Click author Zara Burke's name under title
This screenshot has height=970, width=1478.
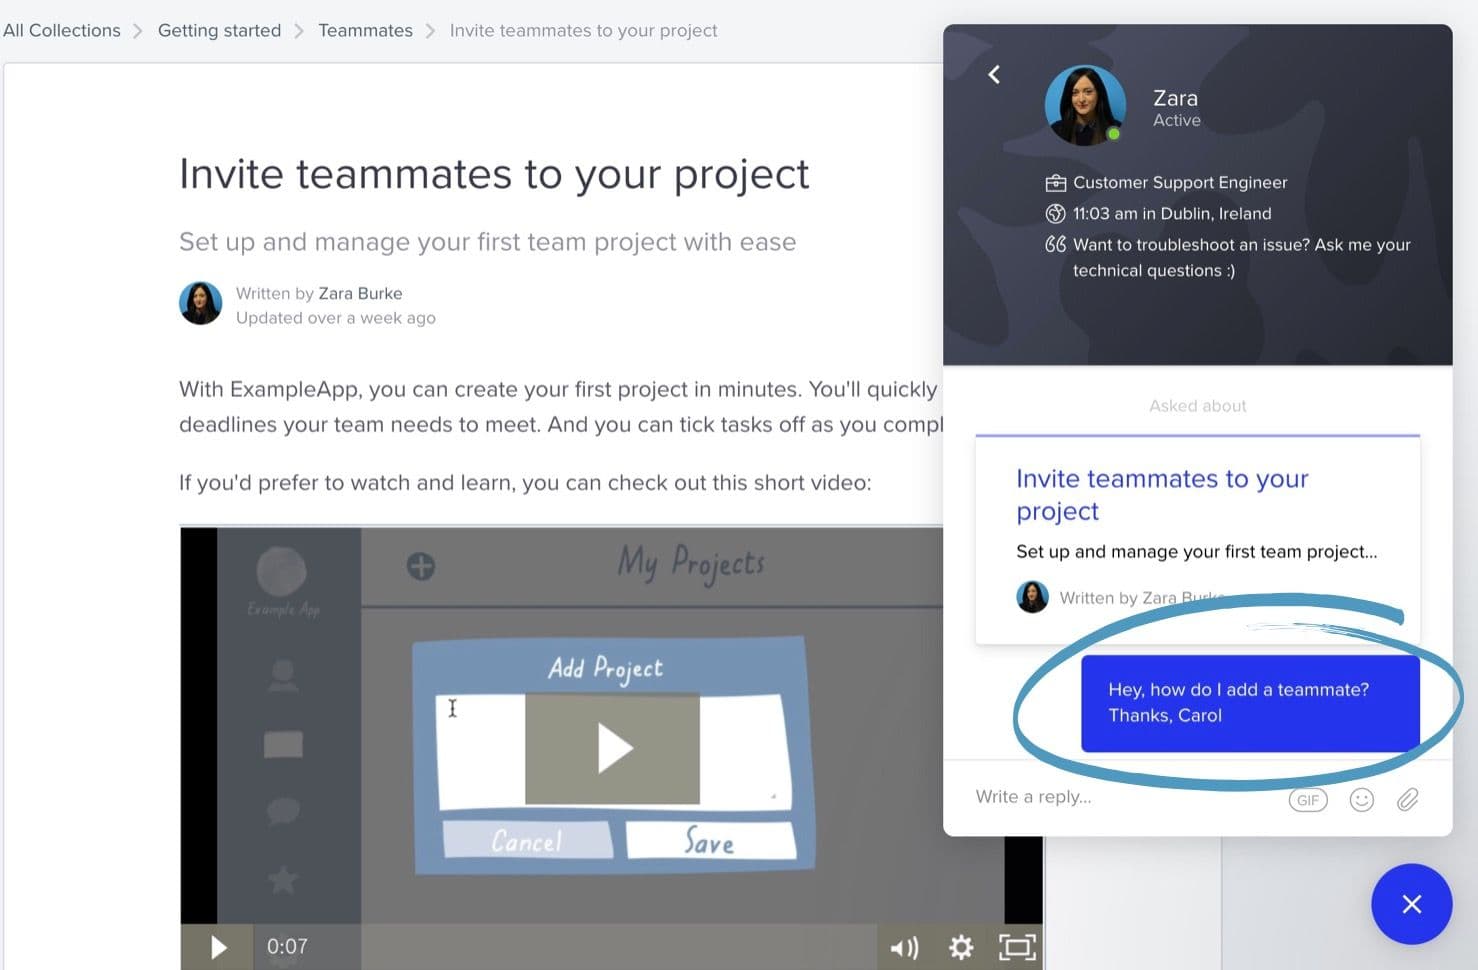360,293
